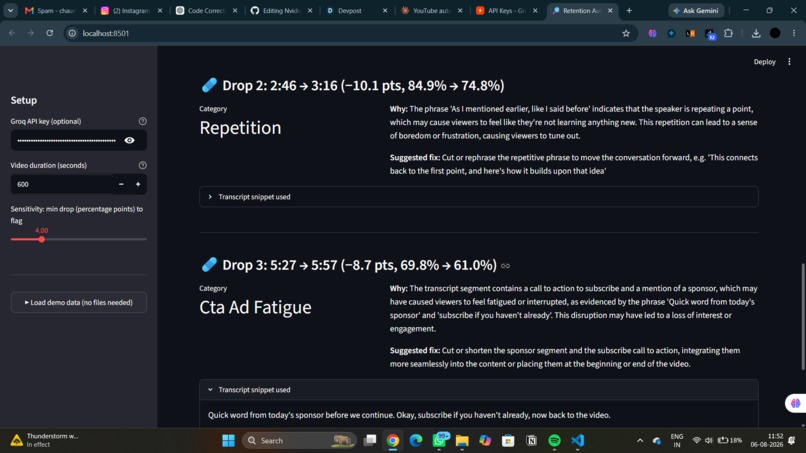The height and width of the screenshot is (453, 806).
Task: Open notification bell in system tray
Action: tap(792, 441)
